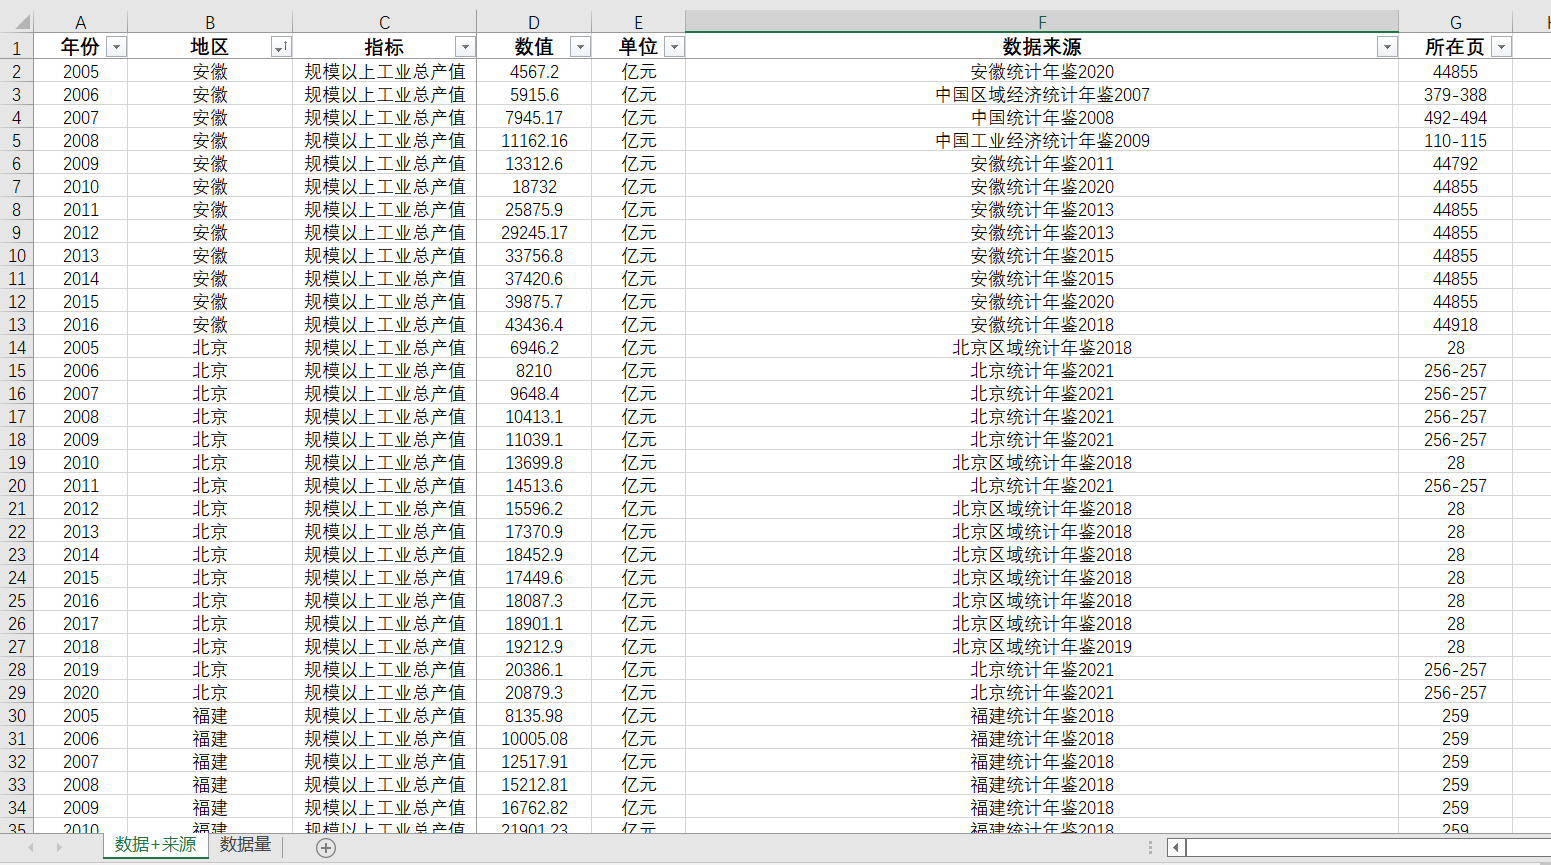Click header cell 所在页
The image size is (1551, 865).
(x=1455, y=47)
